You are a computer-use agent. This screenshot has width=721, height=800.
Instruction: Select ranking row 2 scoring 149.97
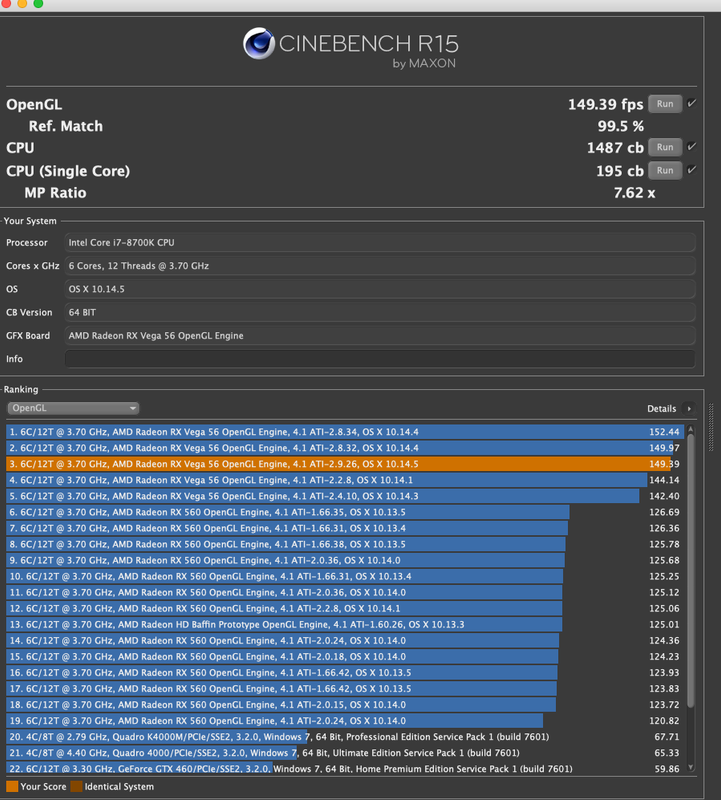(x=345, y=448)
